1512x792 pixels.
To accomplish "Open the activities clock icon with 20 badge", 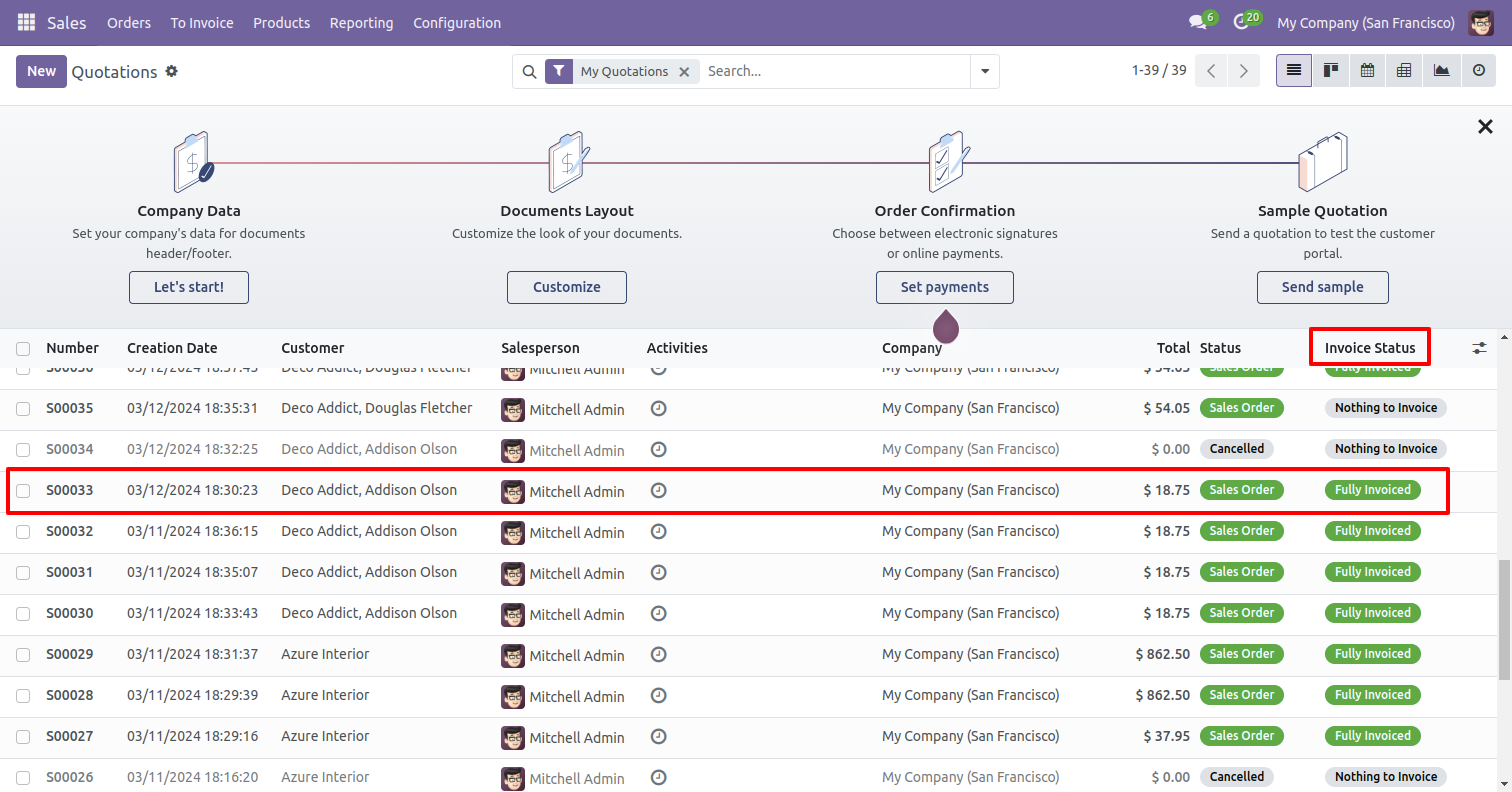I will (x=1241, y=22).
